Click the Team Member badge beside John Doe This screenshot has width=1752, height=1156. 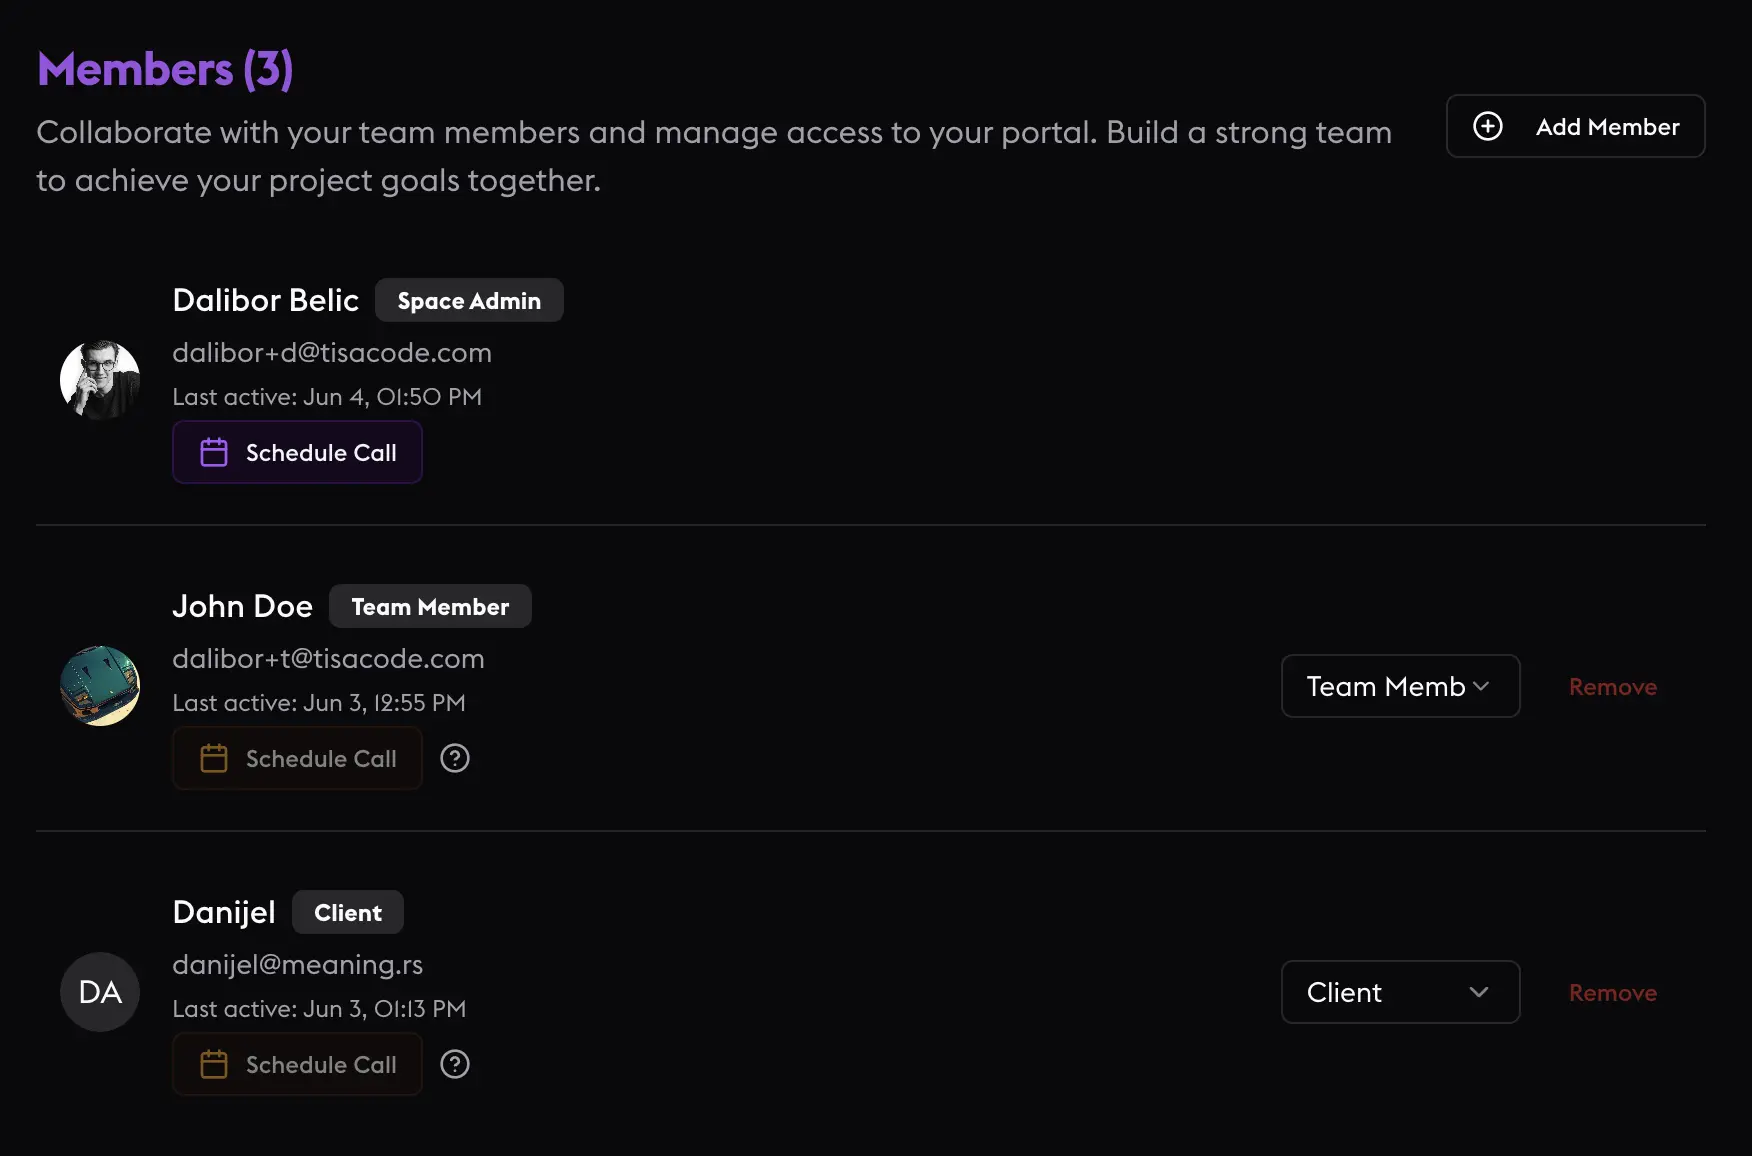[430, 607]
